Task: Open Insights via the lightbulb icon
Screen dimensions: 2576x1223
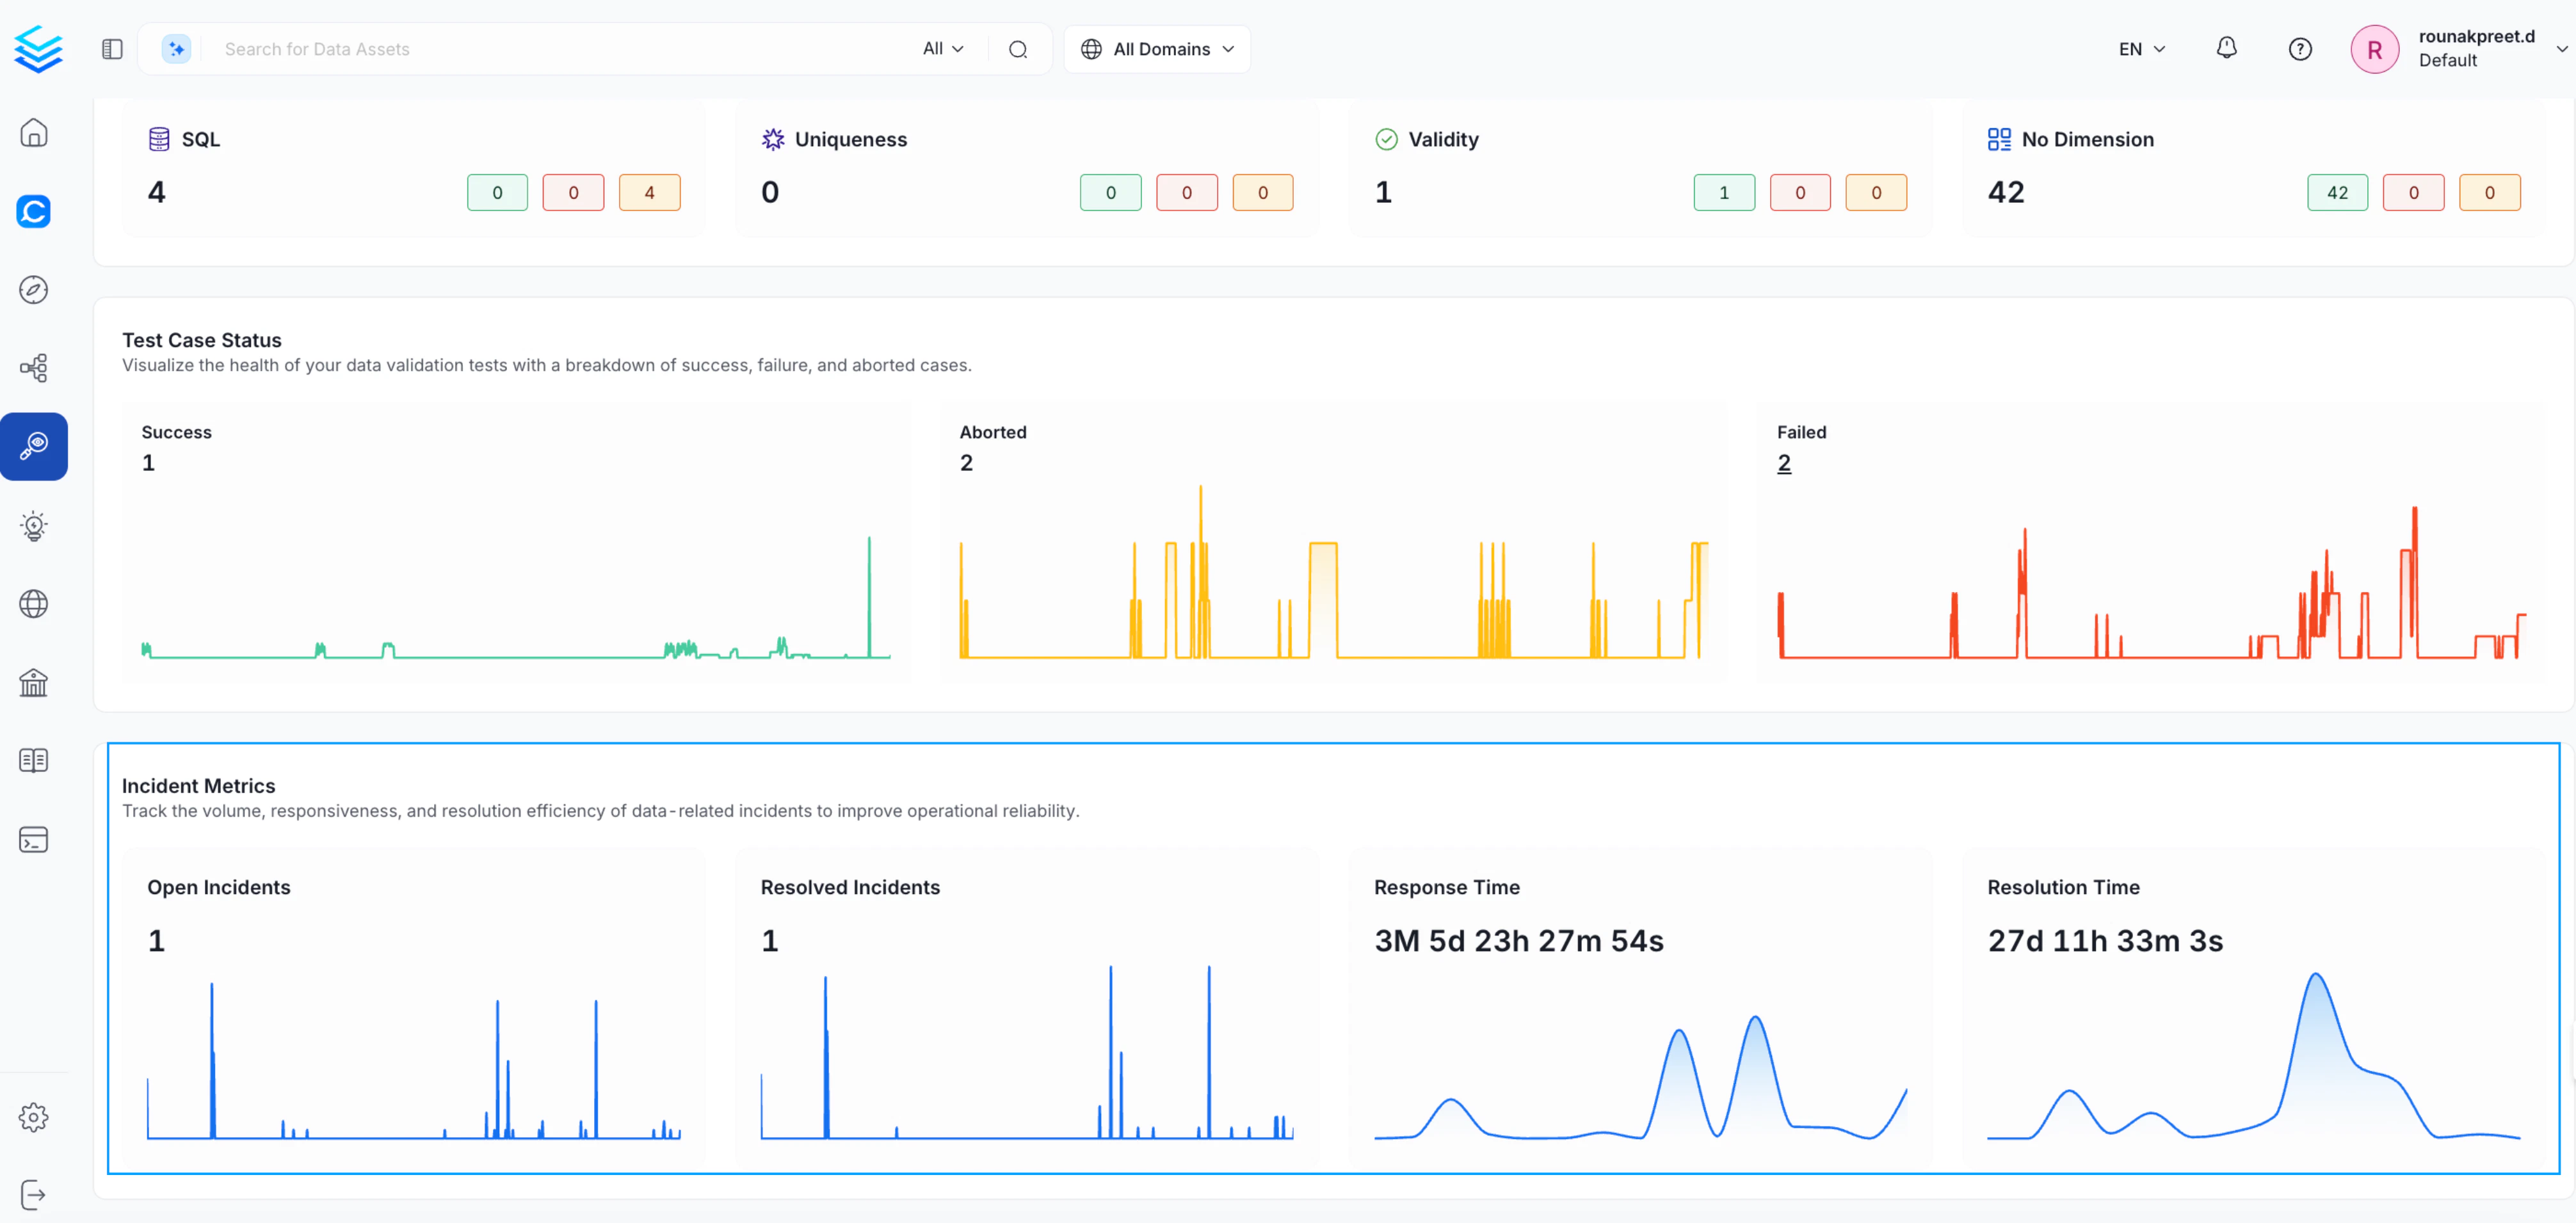Action: [34, 526]
